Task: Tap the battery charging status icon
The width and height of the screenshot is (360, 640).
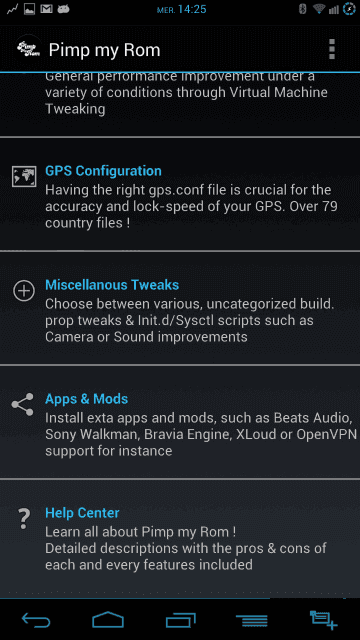Action: (350, 9)
